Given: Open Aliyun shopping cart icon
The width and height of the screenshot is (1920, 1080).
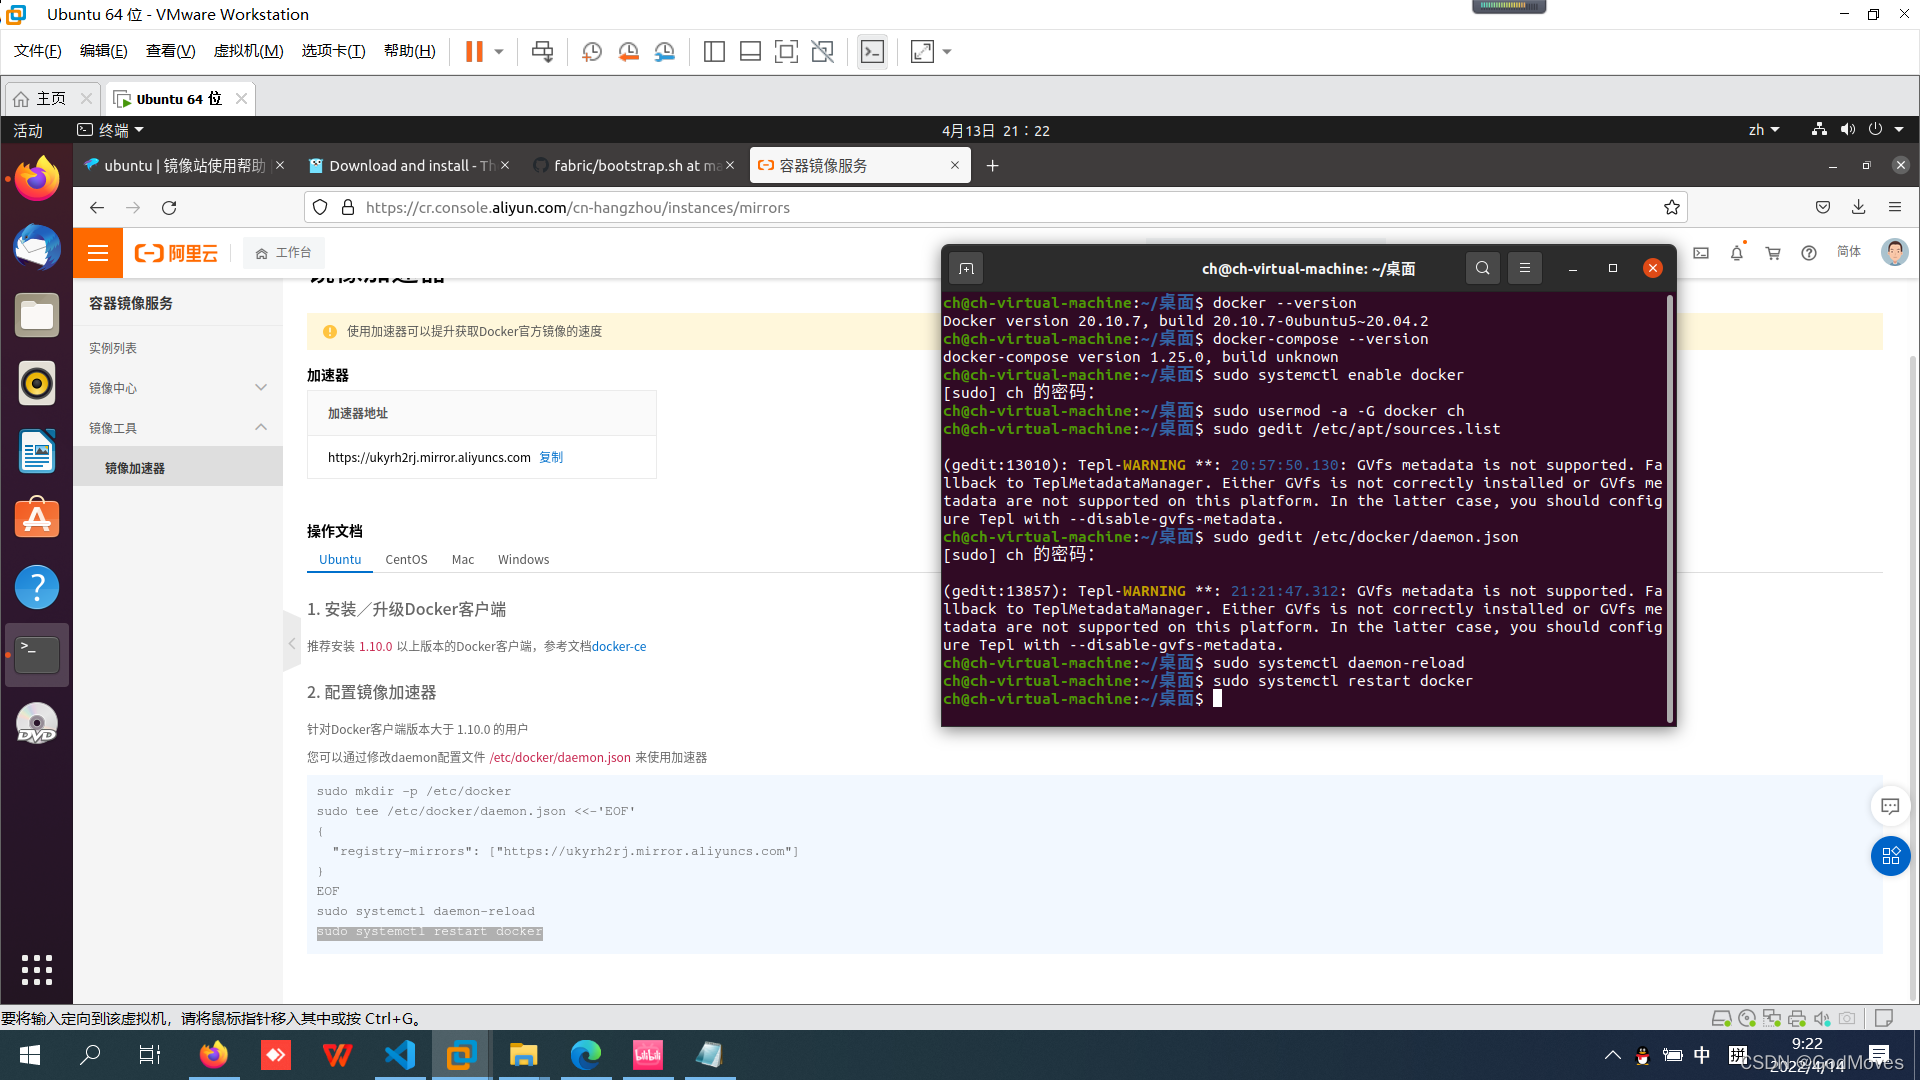Looking at the screenshot, I should (x=1773, y=253).
